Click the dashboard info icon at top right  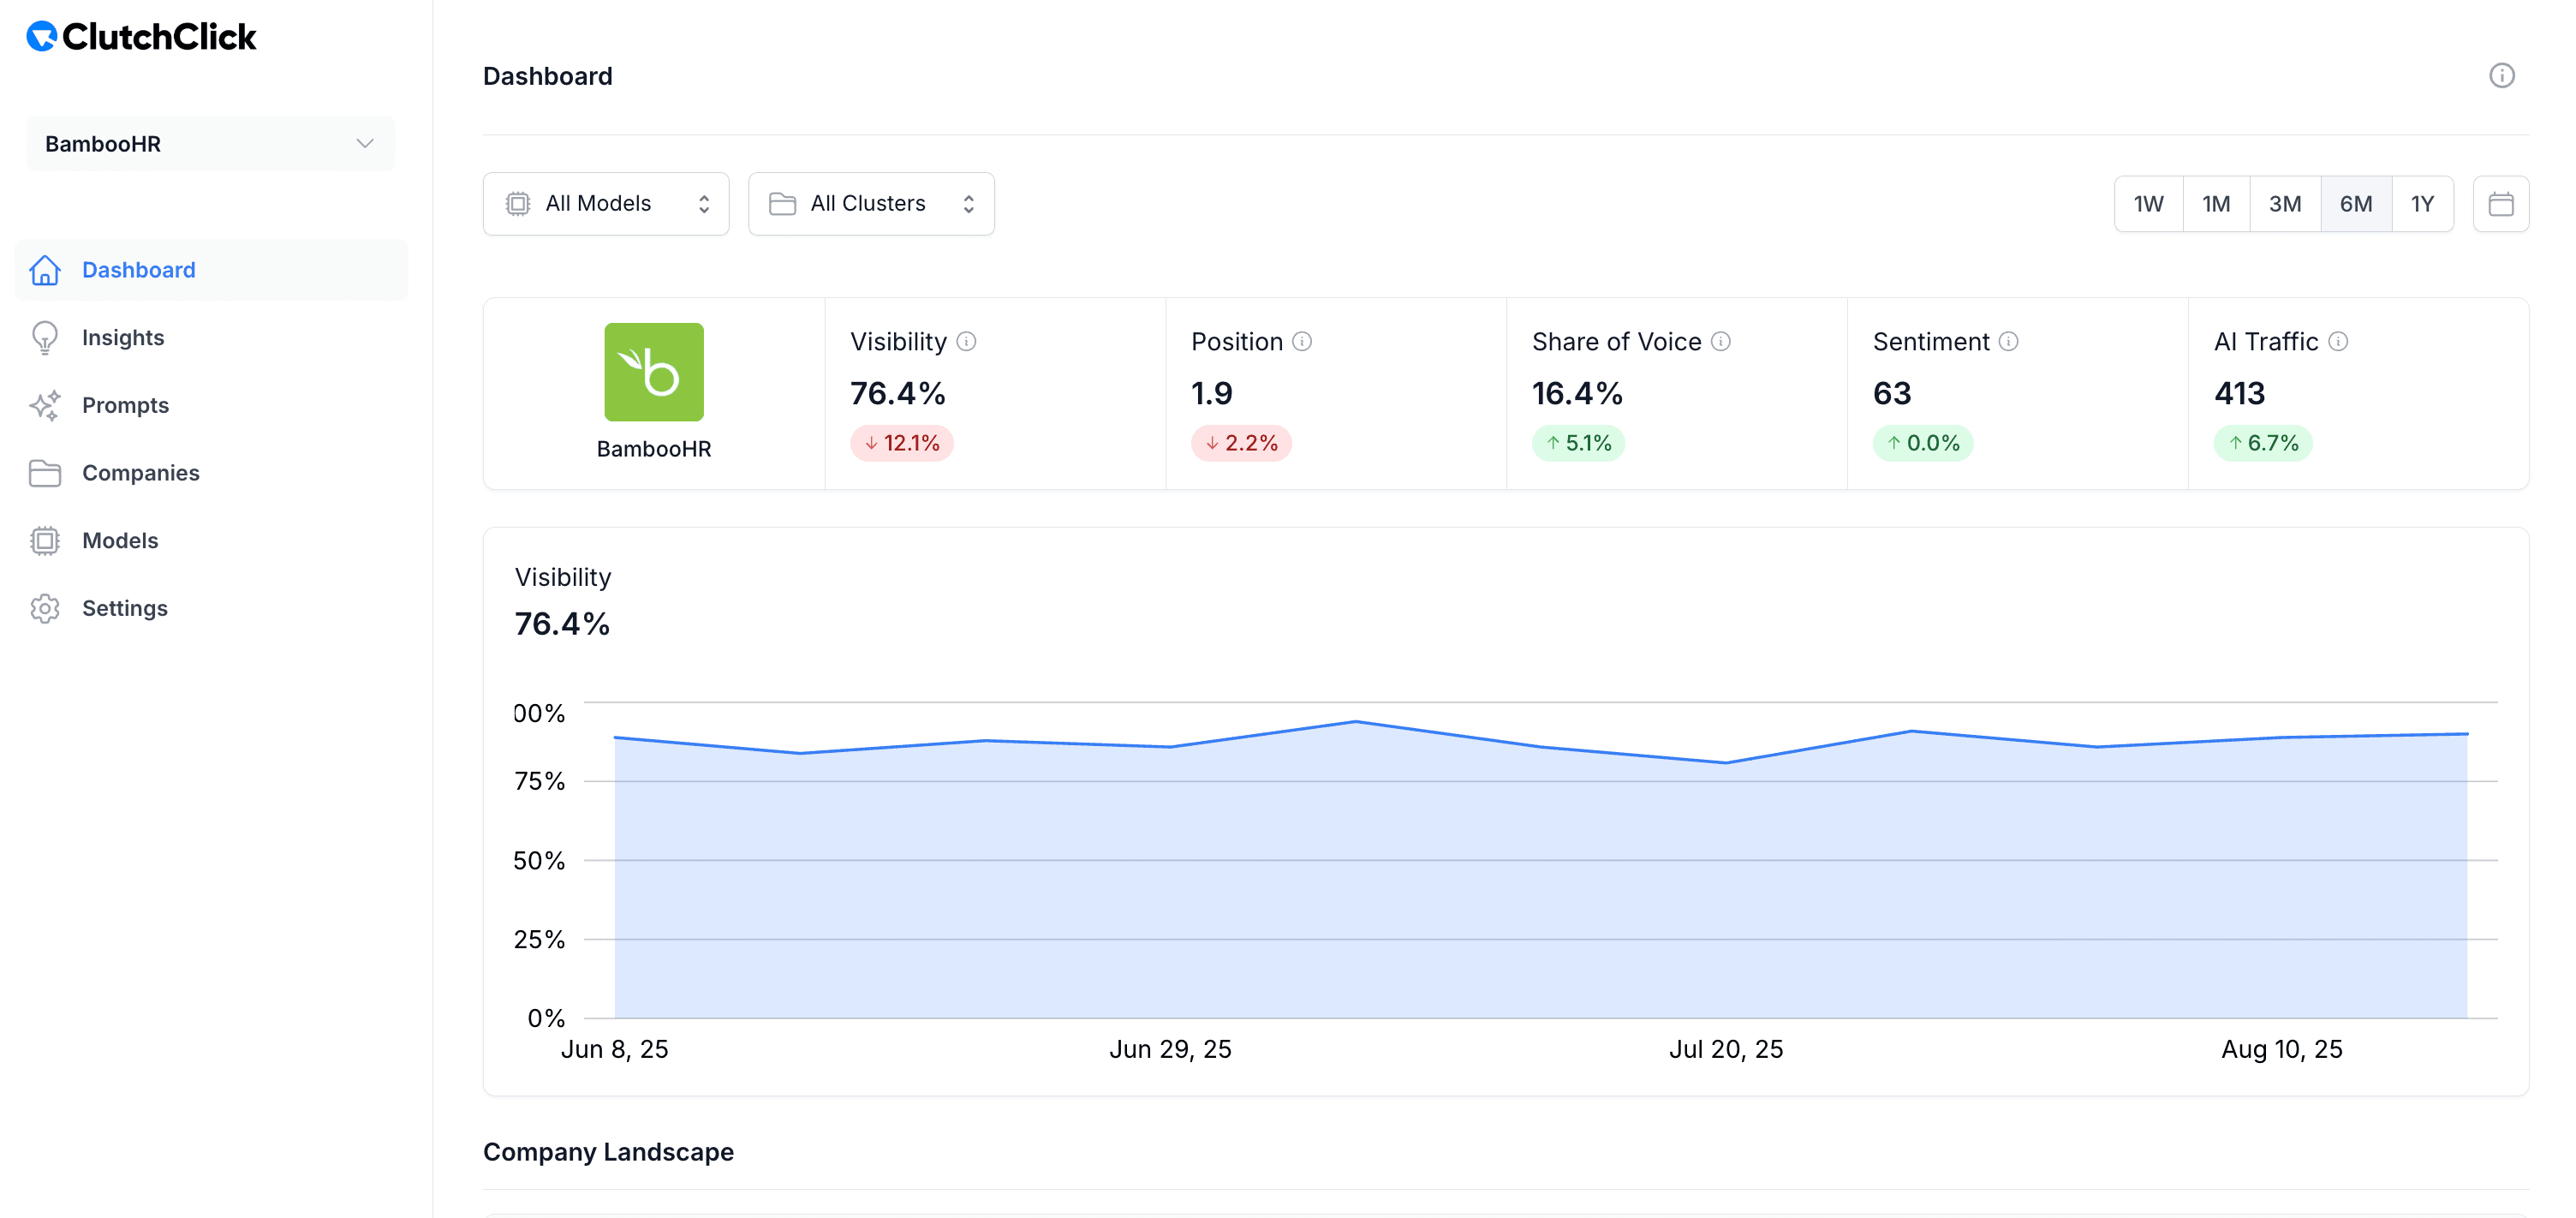click(2502, 75)
